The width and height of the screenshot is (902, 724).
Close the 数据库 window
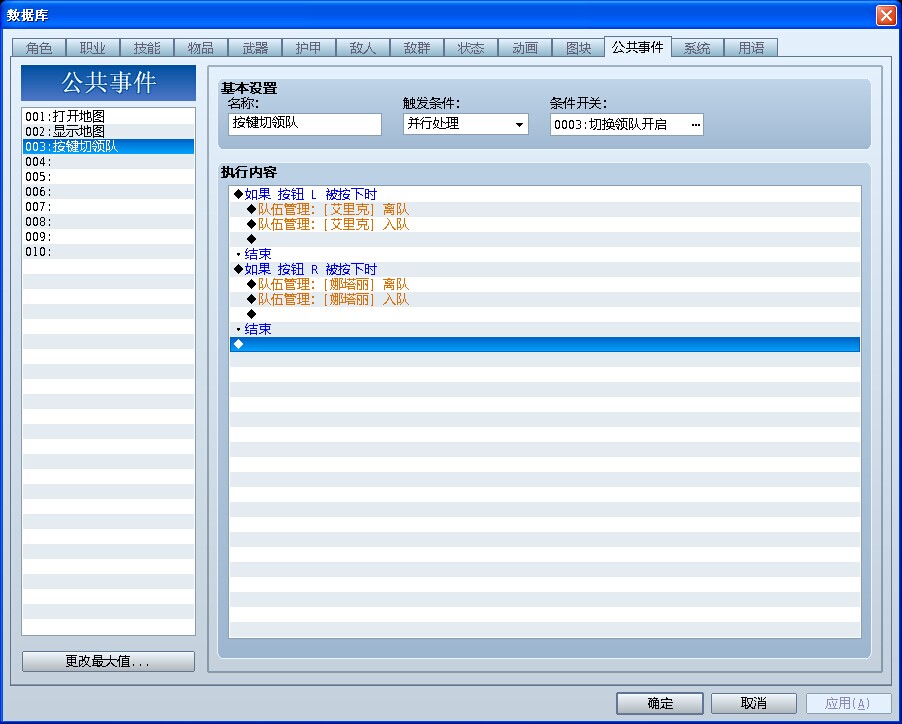[886, 16]
